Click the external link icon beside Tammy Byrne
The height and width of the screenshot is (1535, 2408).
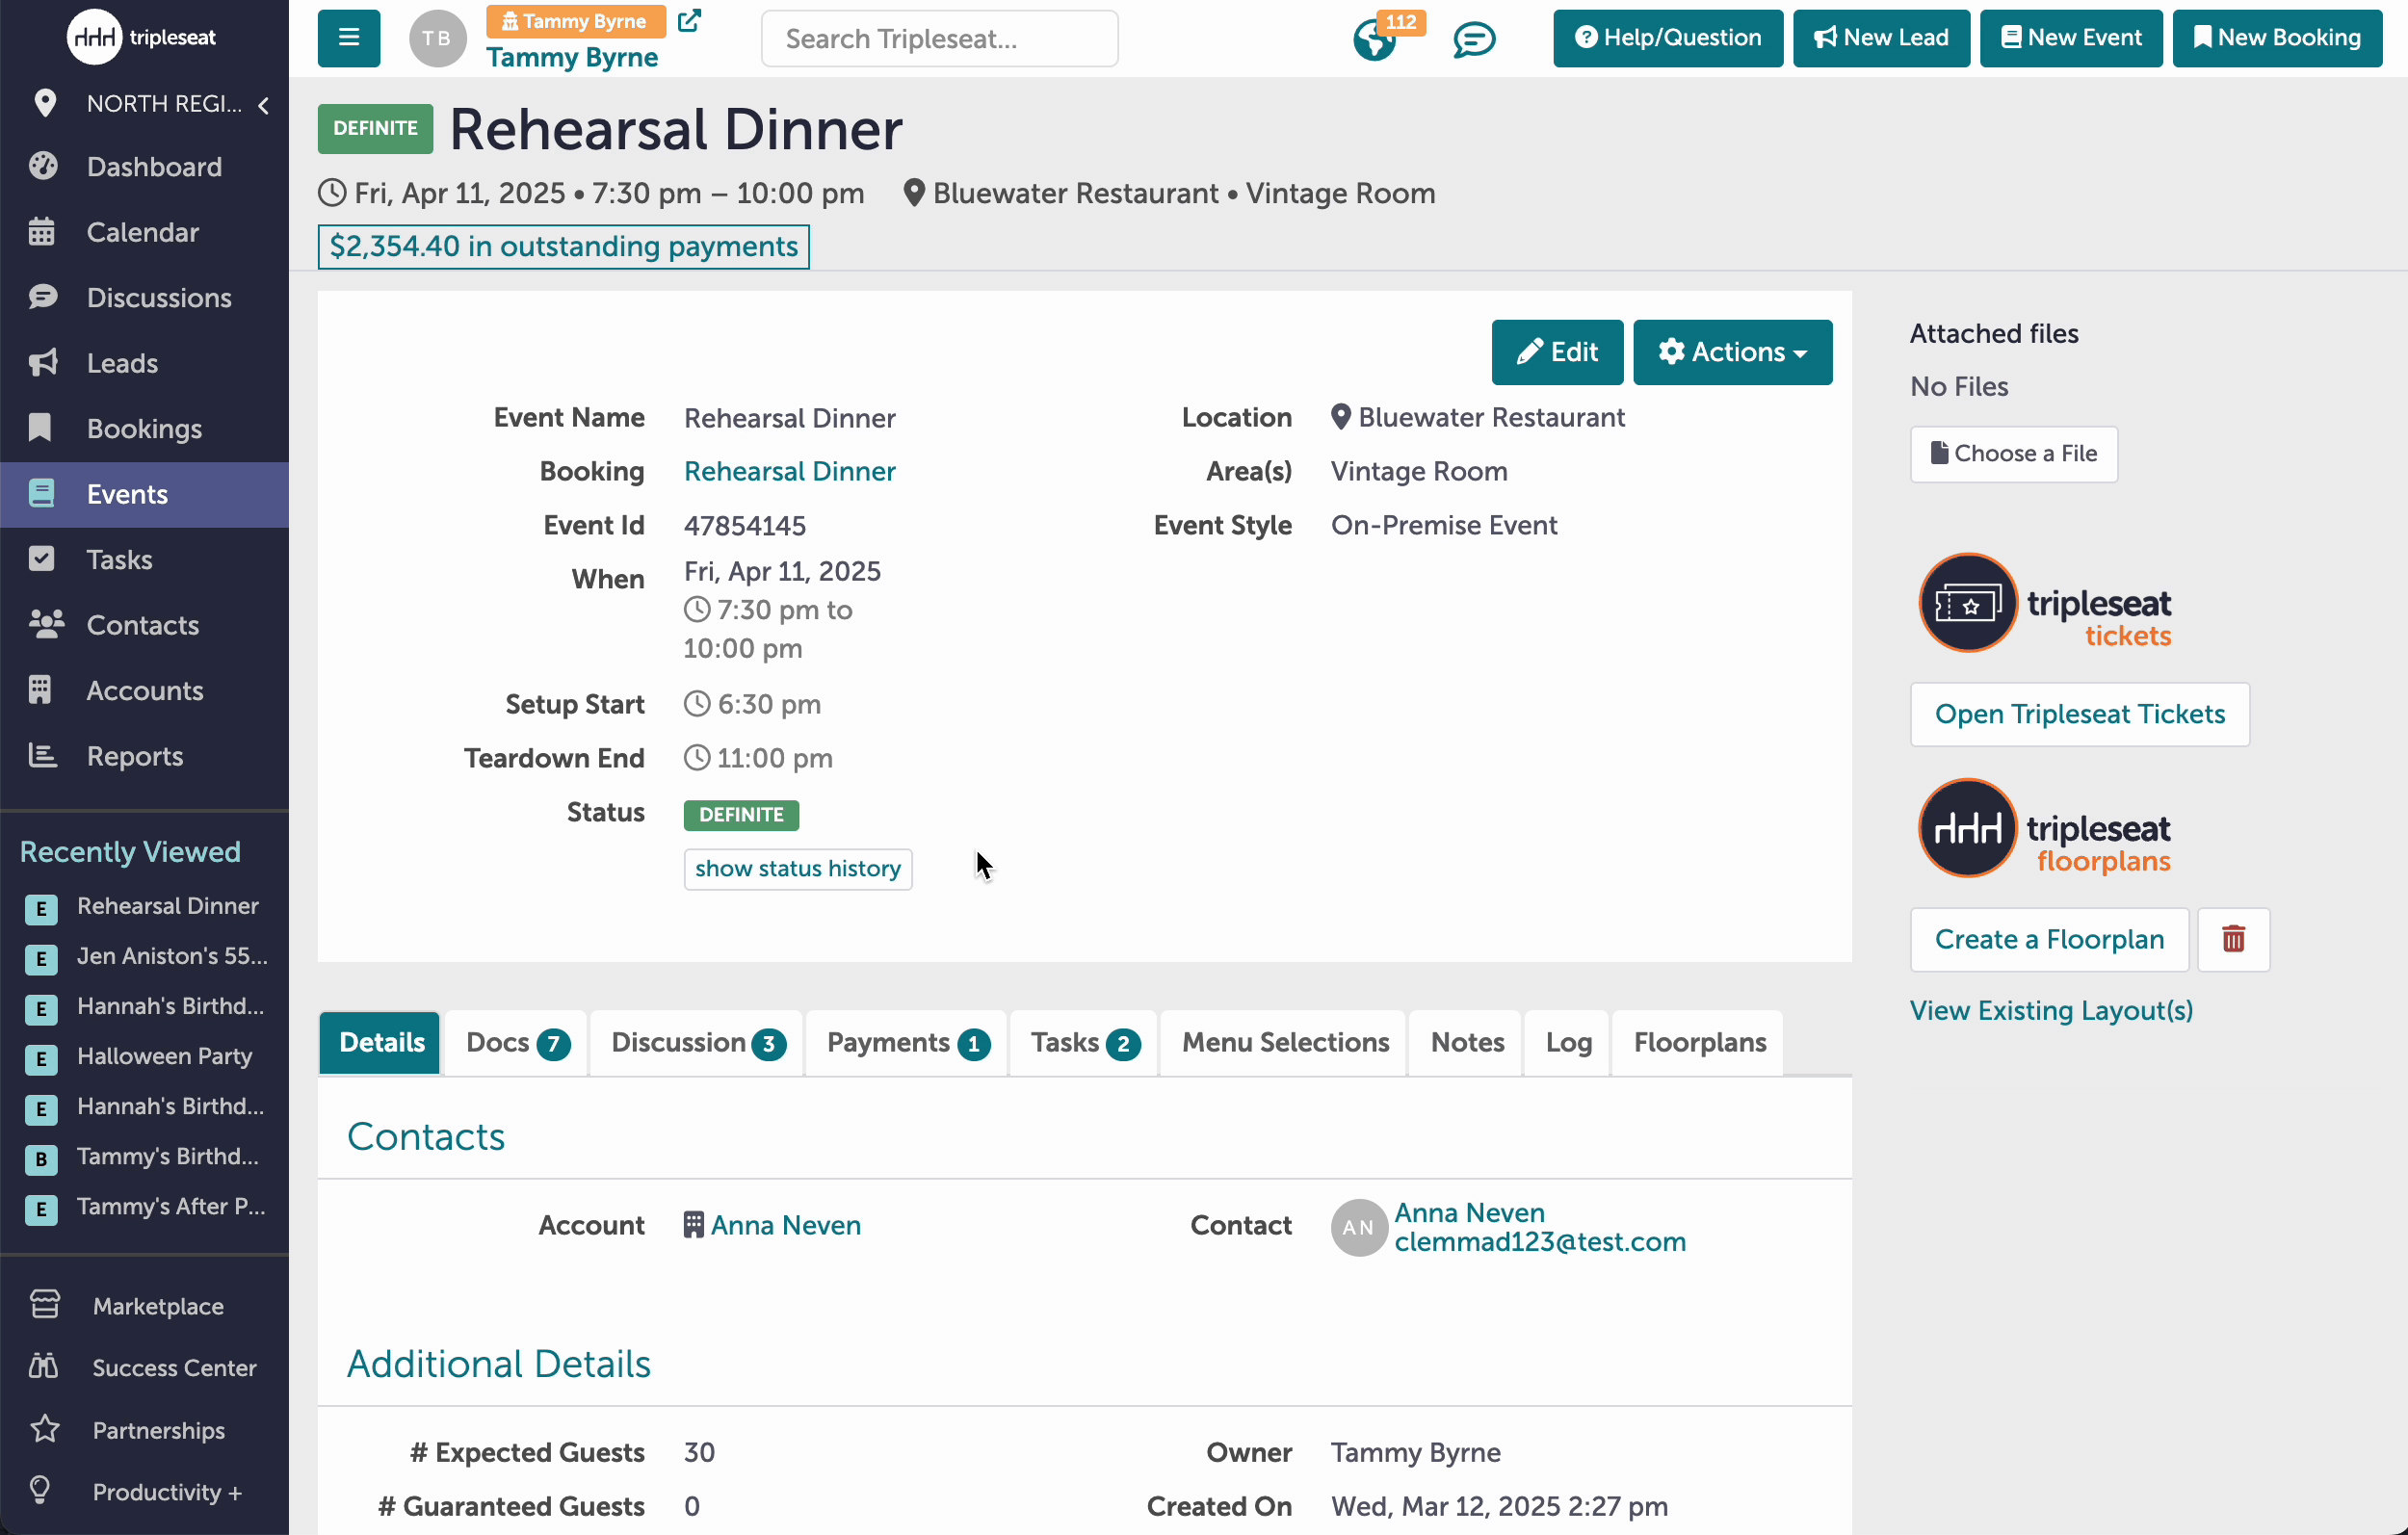[x=689, y=20]
